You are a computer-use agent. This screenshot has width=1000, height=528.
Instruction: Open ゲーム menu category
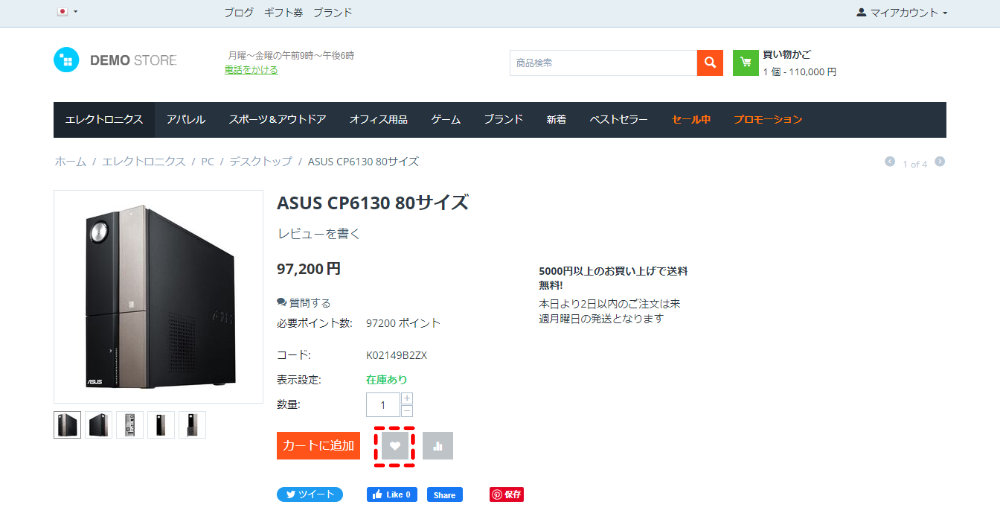coord(445,120)
